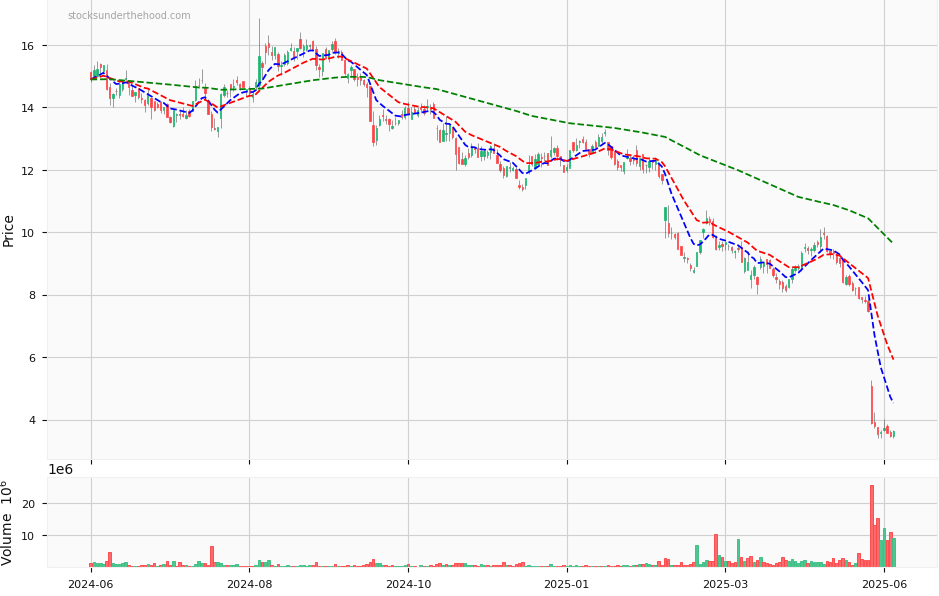Screen dimensions: 939x596
Task: Click the 12 price tick label
Action: (x=28, y=171)
